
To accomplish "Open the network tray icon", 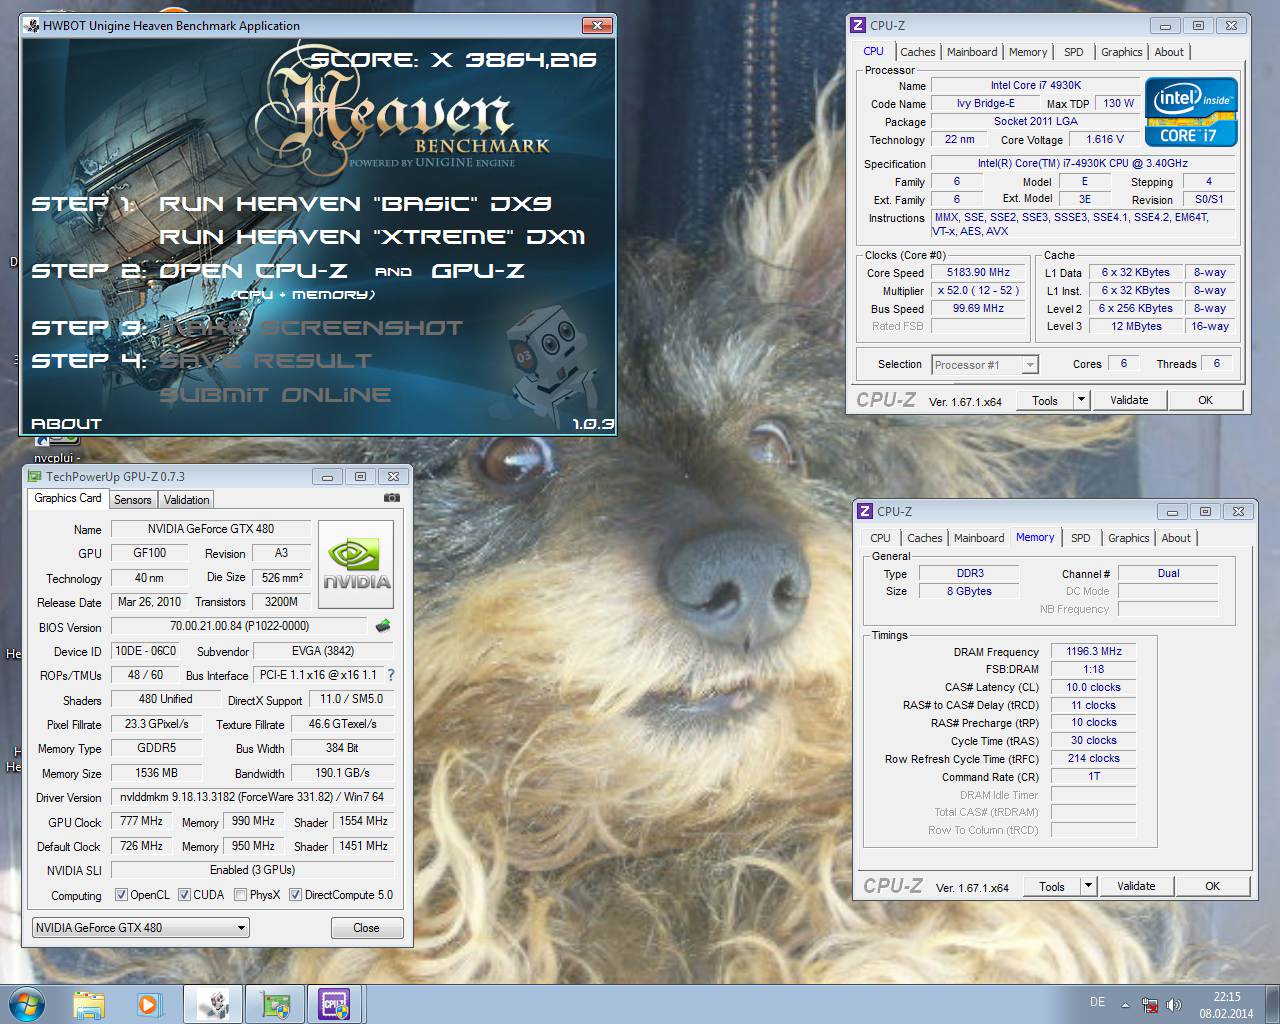I will point(1151,1005).
